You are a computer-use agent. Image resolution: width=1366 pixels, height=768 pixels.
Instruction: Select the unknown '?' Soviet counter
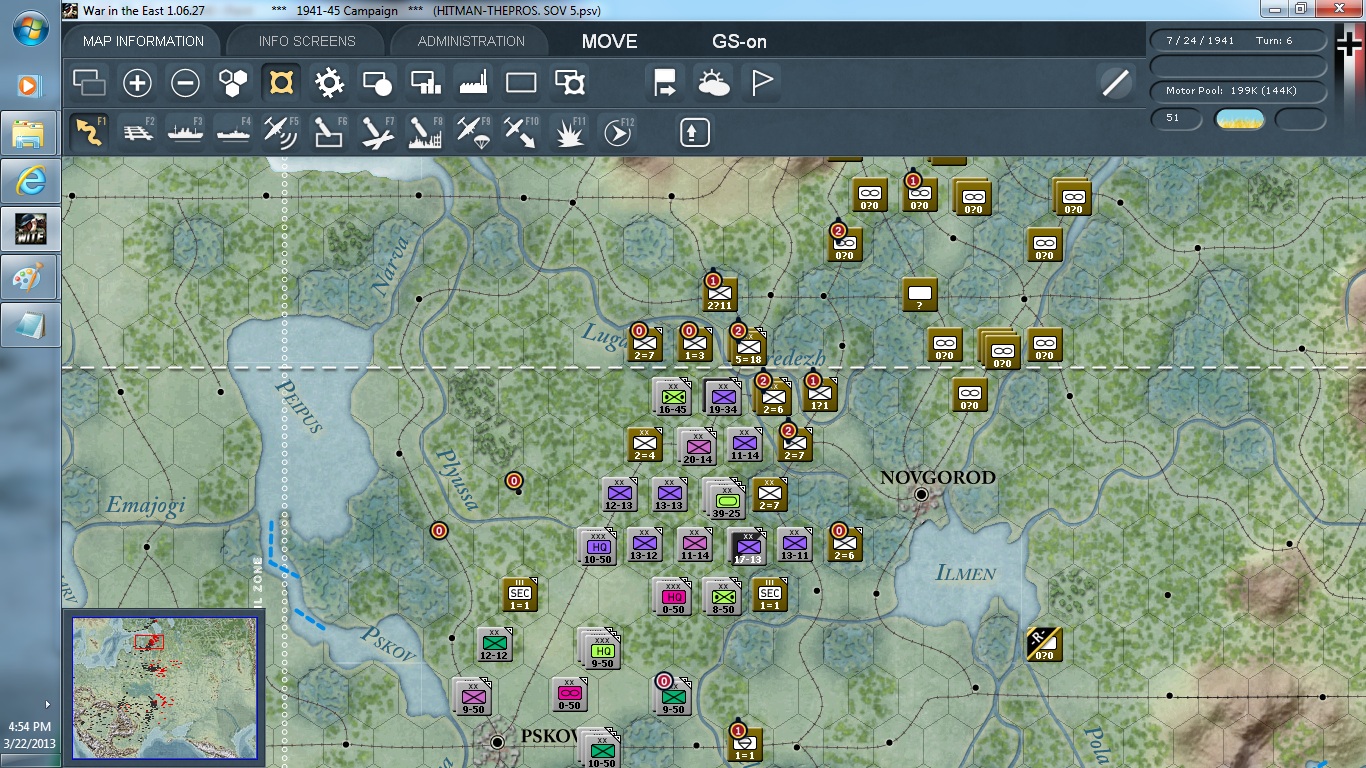click(x=919, y=295)
